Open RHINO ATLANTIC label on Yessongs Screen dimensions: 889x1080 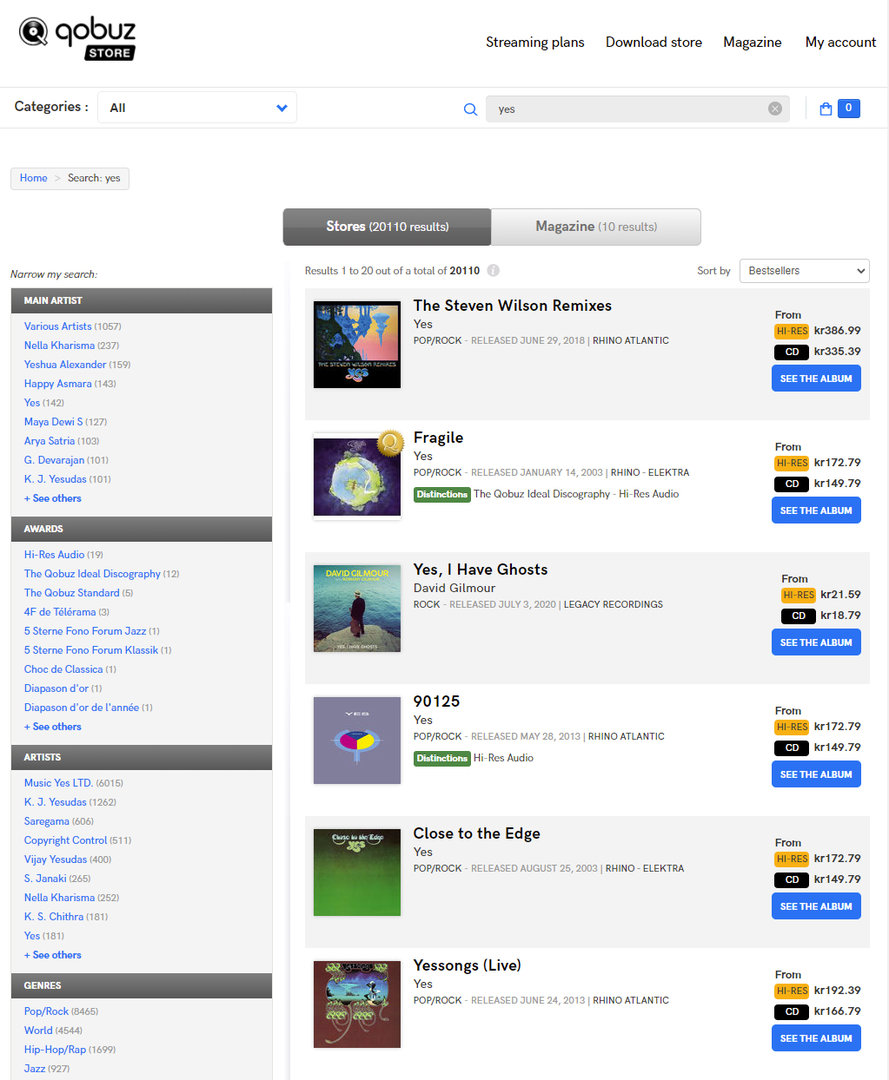click(631, 1001)
